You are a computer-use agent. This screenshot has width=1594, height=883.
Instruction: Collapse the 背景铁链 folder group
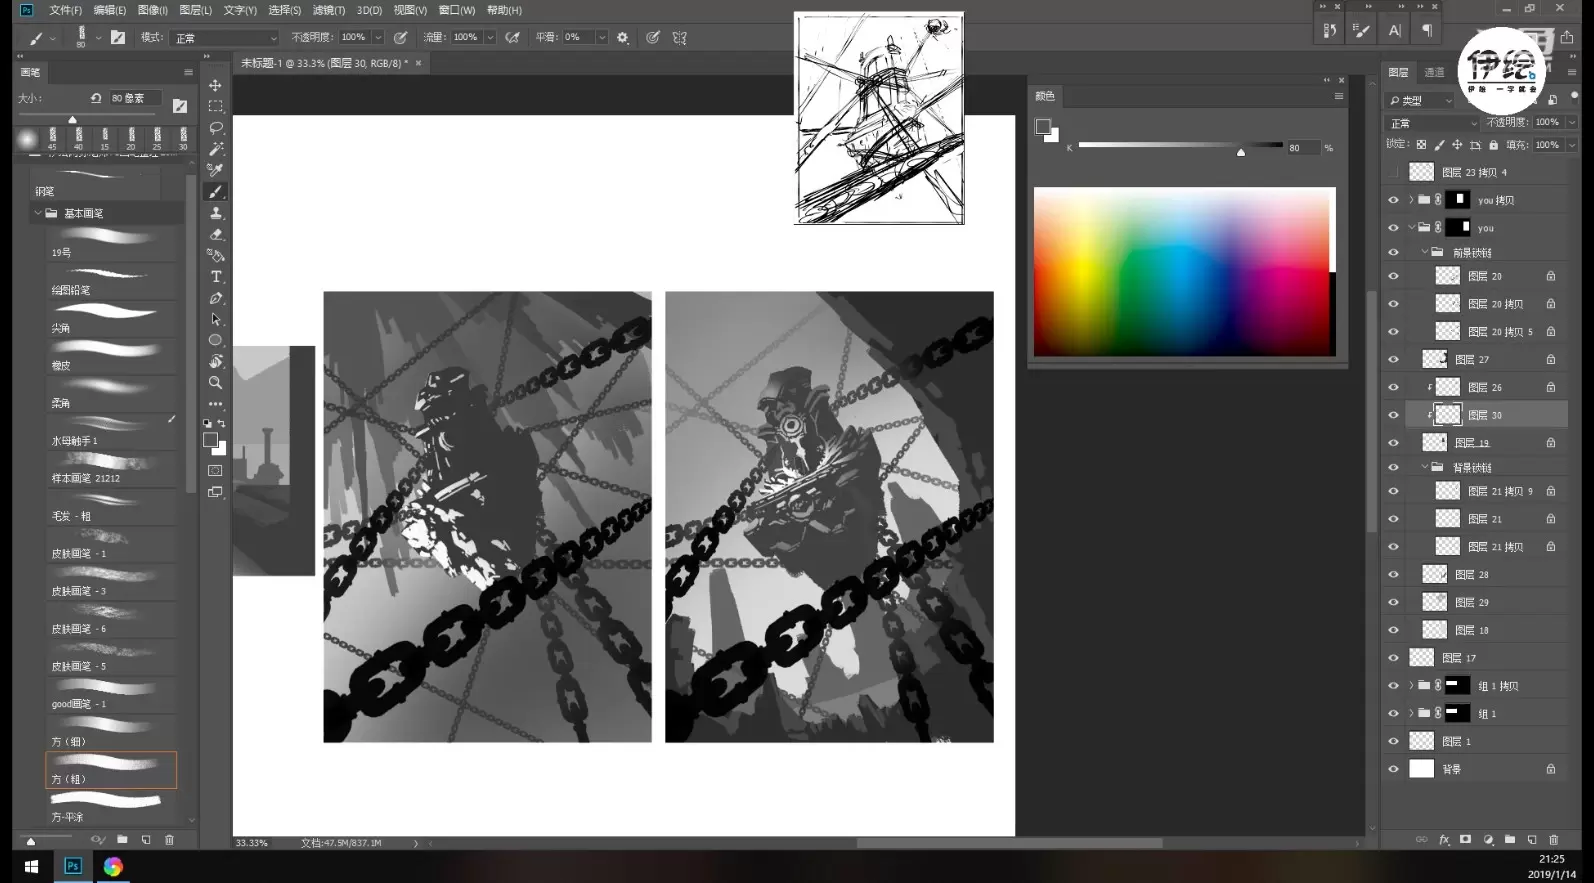coord(1425,467)
